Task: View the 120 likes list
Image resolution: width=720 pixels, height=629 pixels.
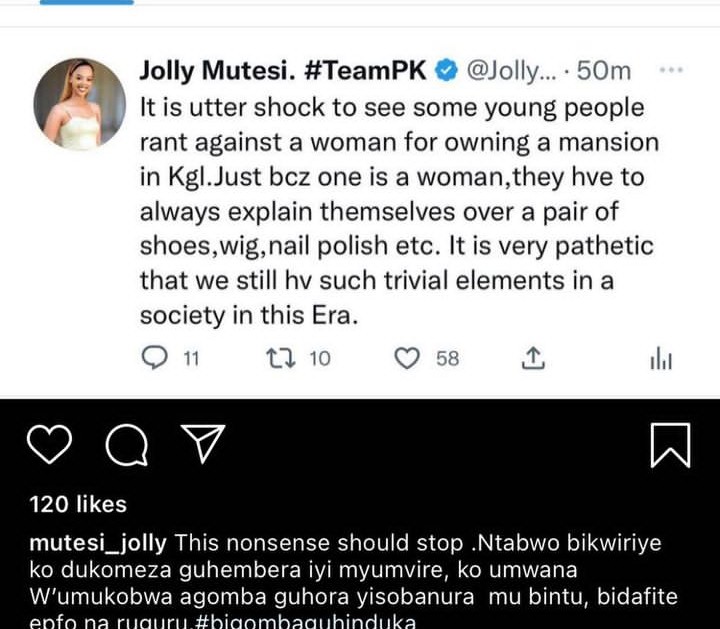Action: [x=78, y=504]
